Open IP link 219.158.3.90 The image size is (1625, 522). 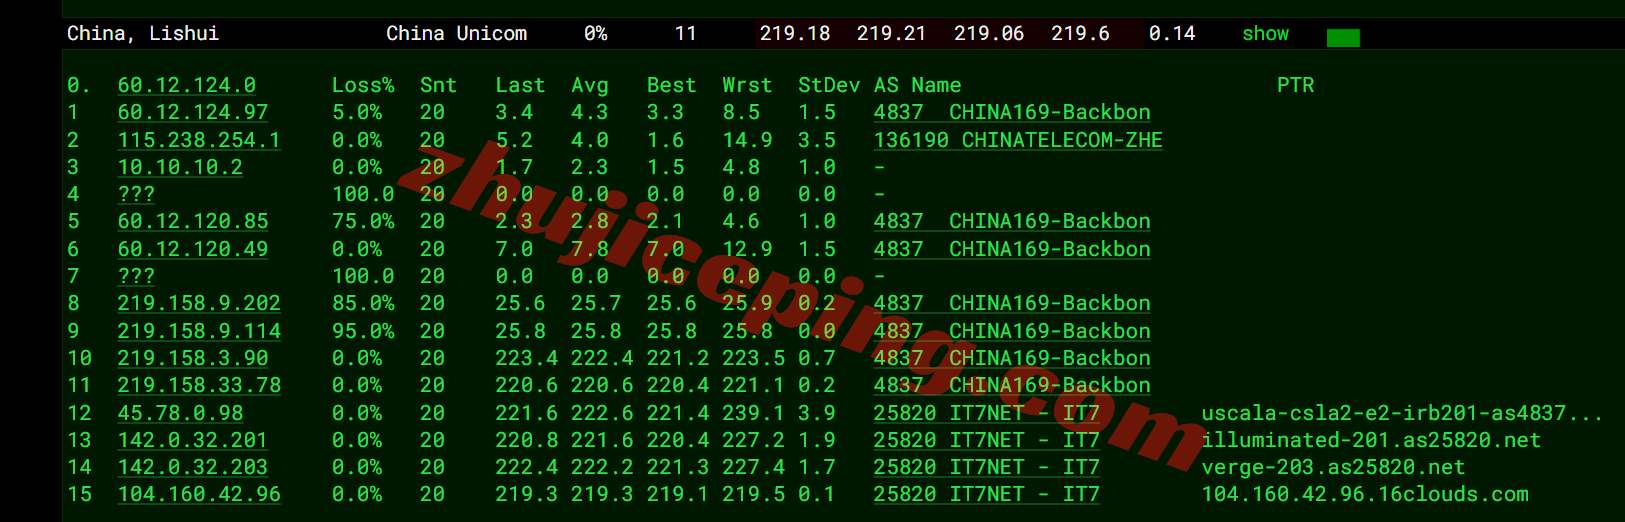193,358
